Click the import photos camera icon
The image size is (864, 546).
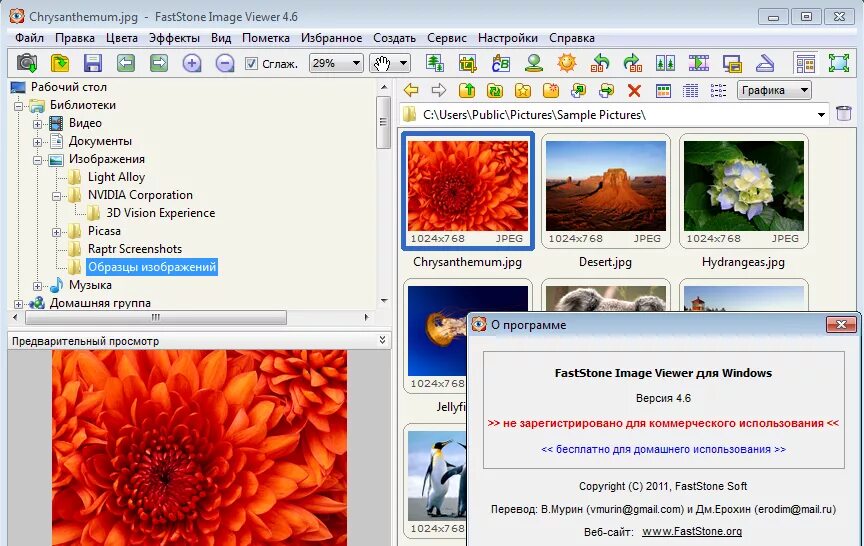coord(26,63)
